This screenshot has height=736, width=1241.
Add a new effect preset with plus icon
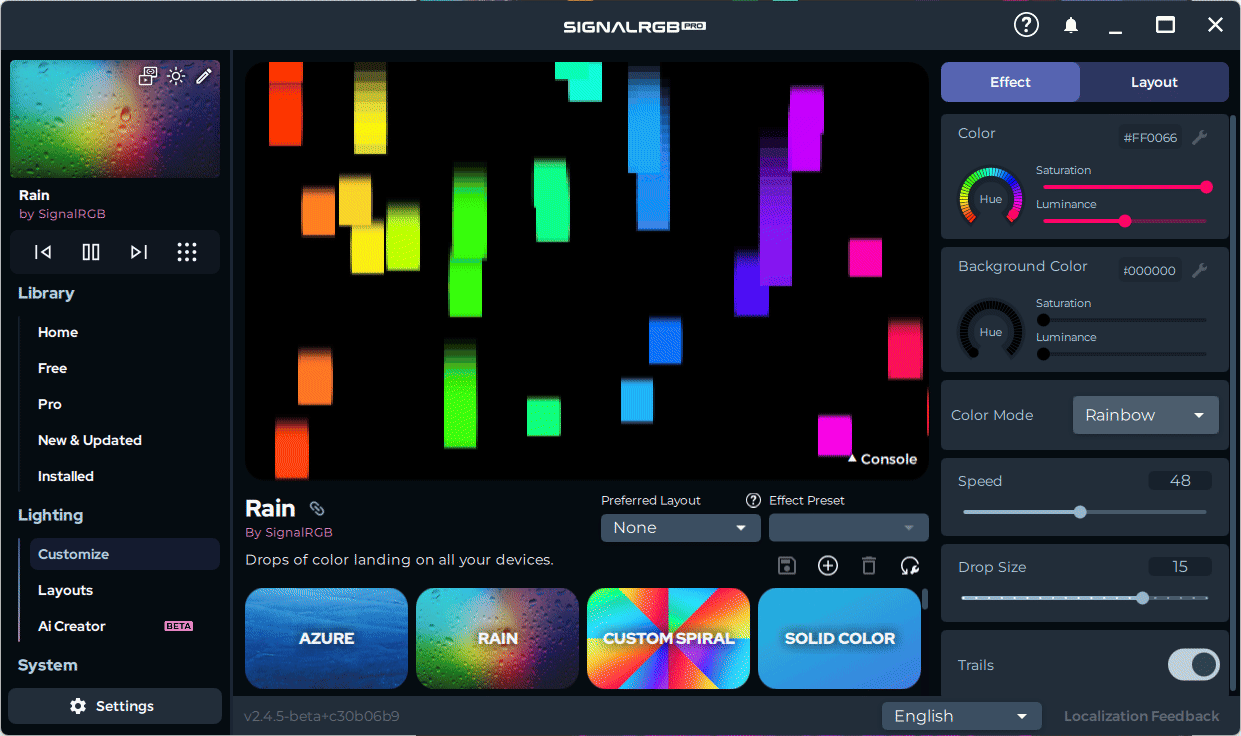coord(828,566)
